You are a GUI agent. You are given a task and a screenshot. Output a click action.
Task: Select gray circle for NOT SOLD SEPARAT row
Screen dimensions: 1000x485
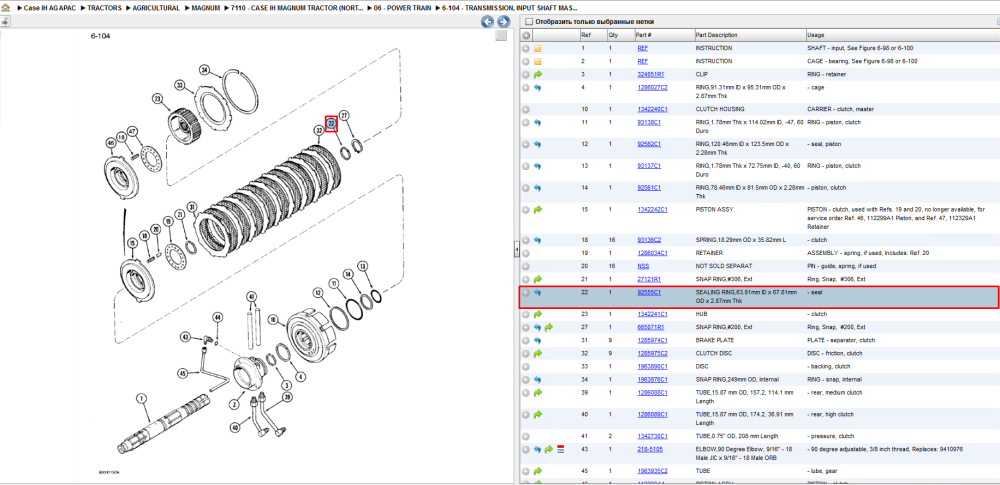(526, 266)
